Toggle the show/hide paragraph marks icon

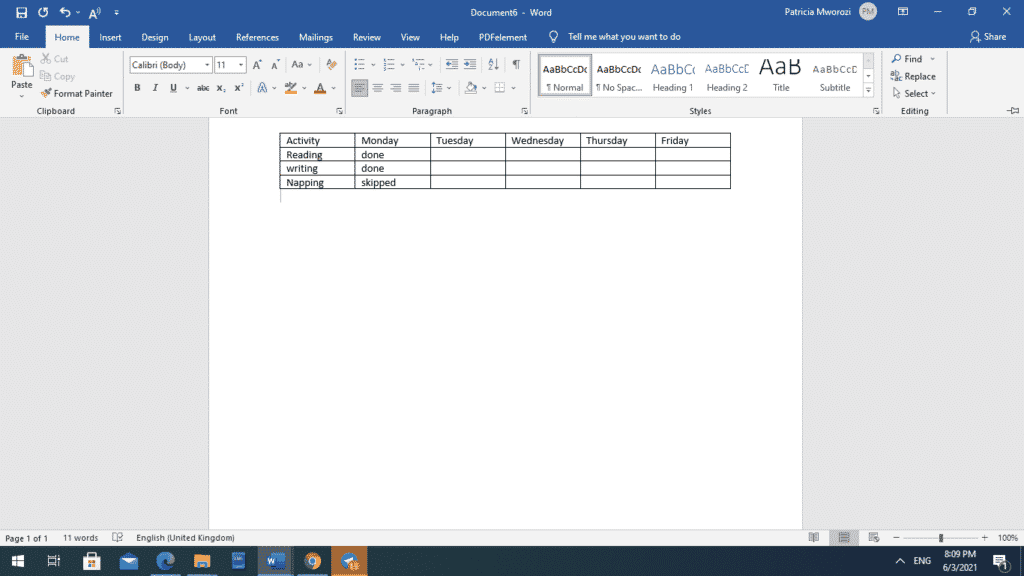point(516,63)
